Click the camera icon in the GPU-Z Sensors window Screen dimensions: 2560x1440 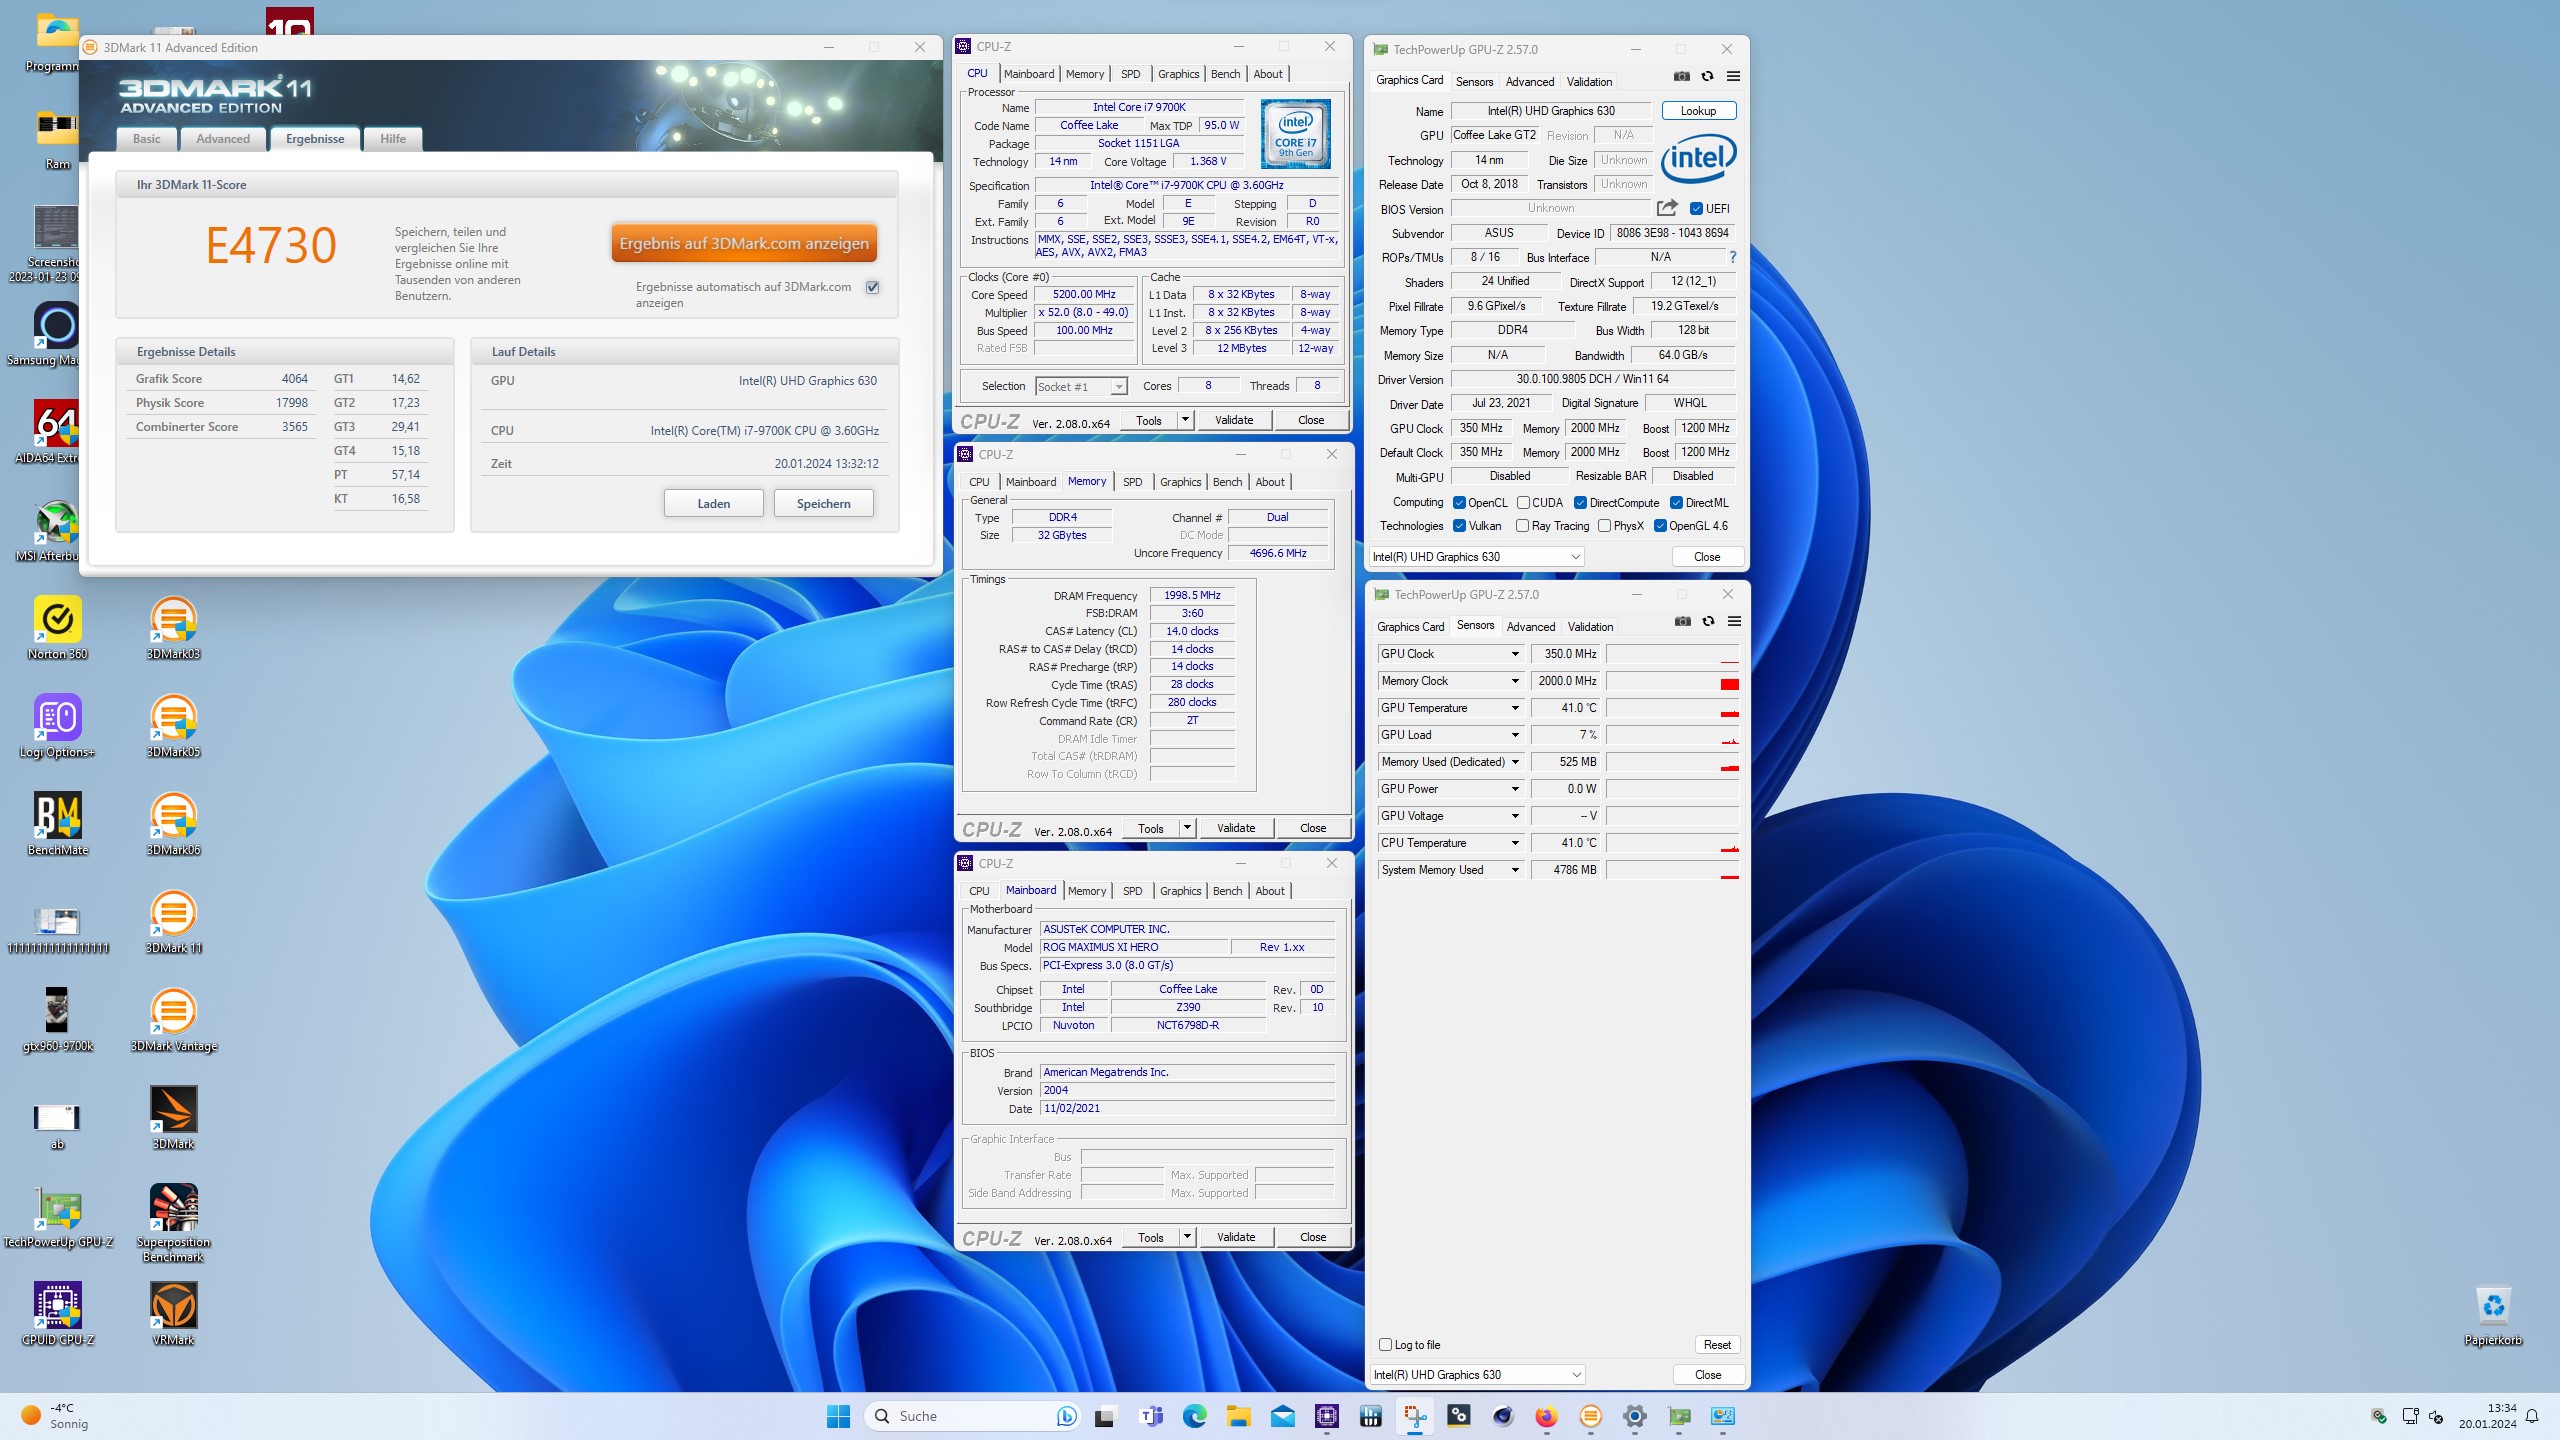1683,621
